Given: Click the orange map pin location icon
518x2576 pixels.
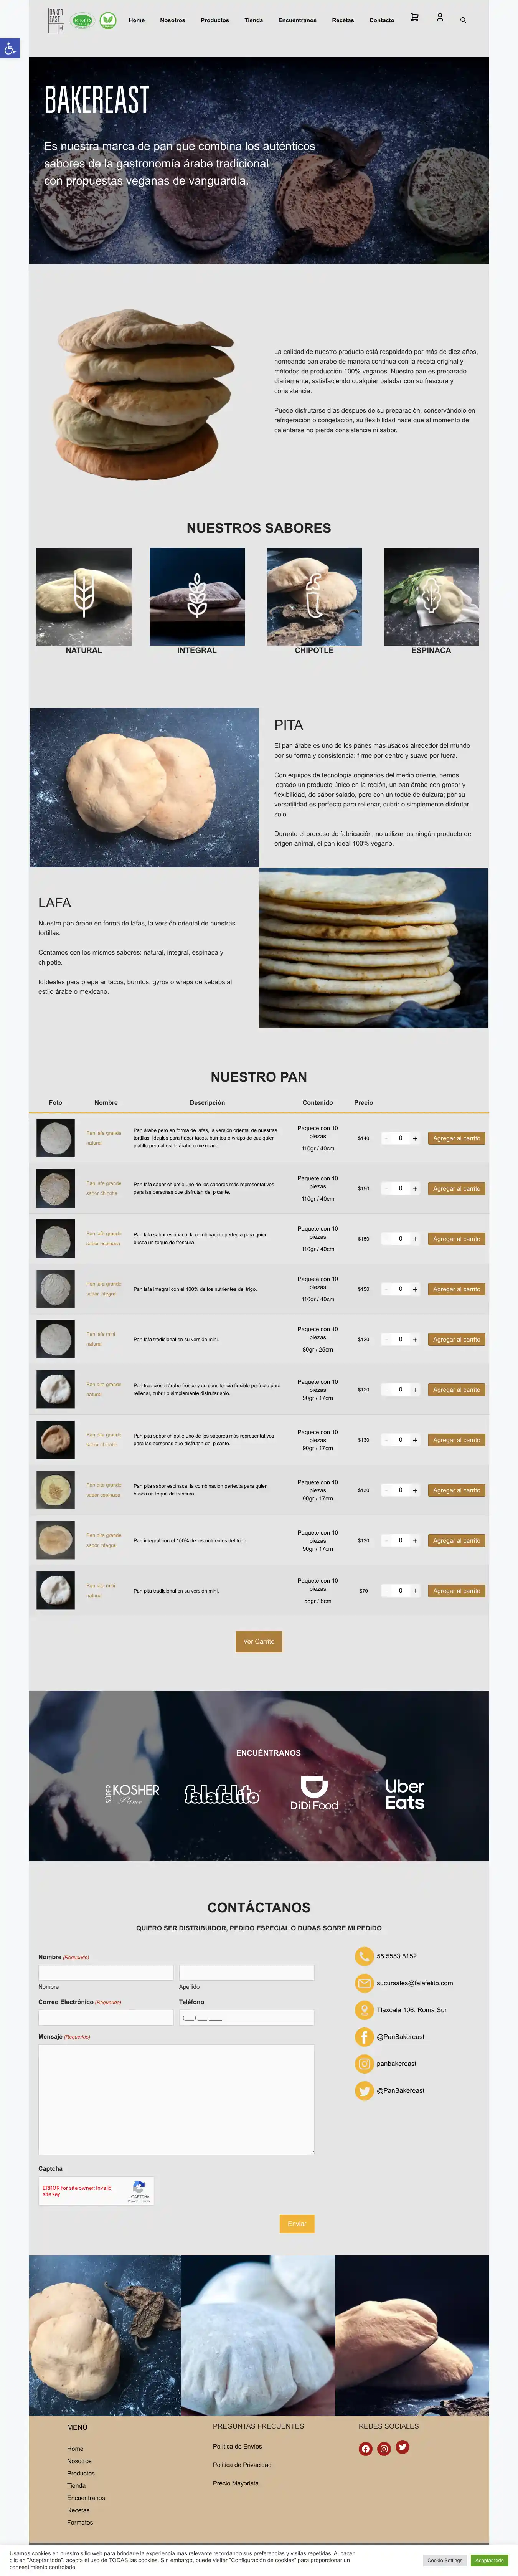Looking at the screenshot, I should (x=364, y=2010).
